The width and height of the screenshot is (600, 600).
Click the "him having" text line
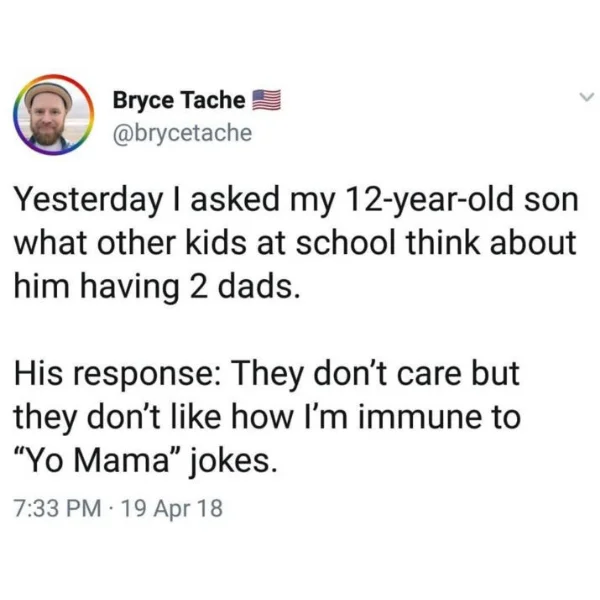click(x=96, y=288)
